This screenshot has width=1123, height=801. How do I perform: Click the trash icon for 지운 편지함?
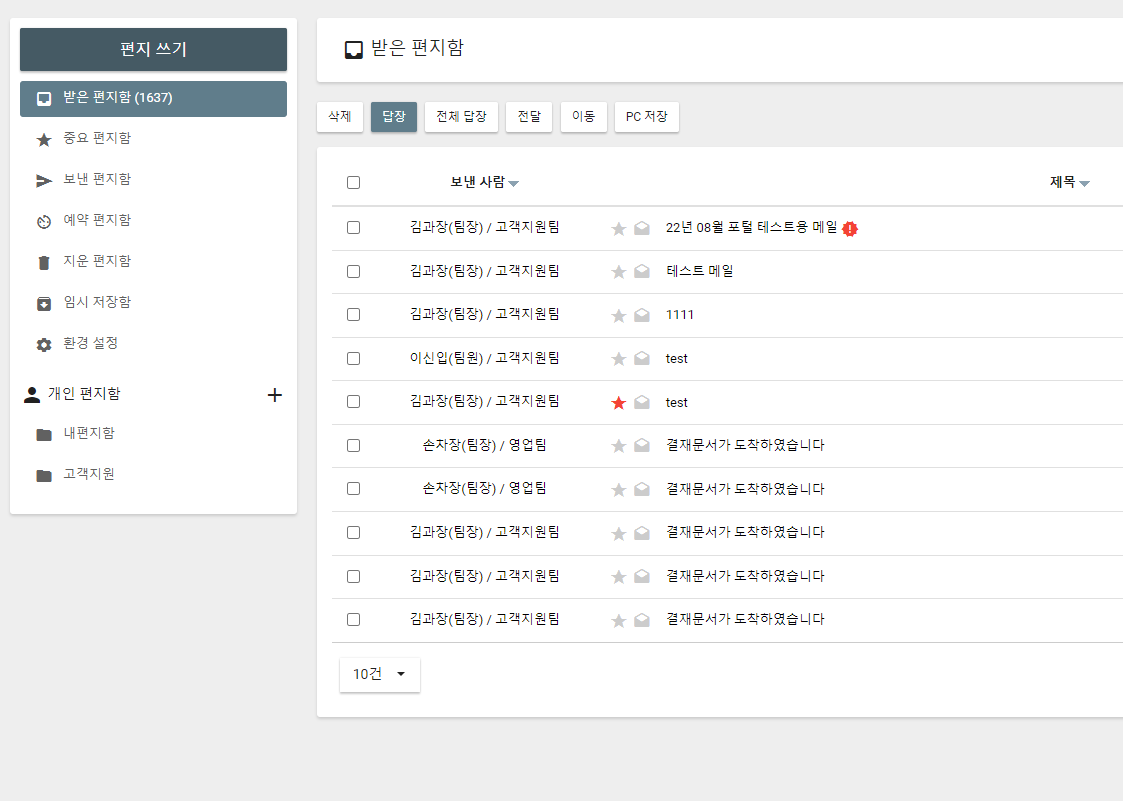pos(44,262)
